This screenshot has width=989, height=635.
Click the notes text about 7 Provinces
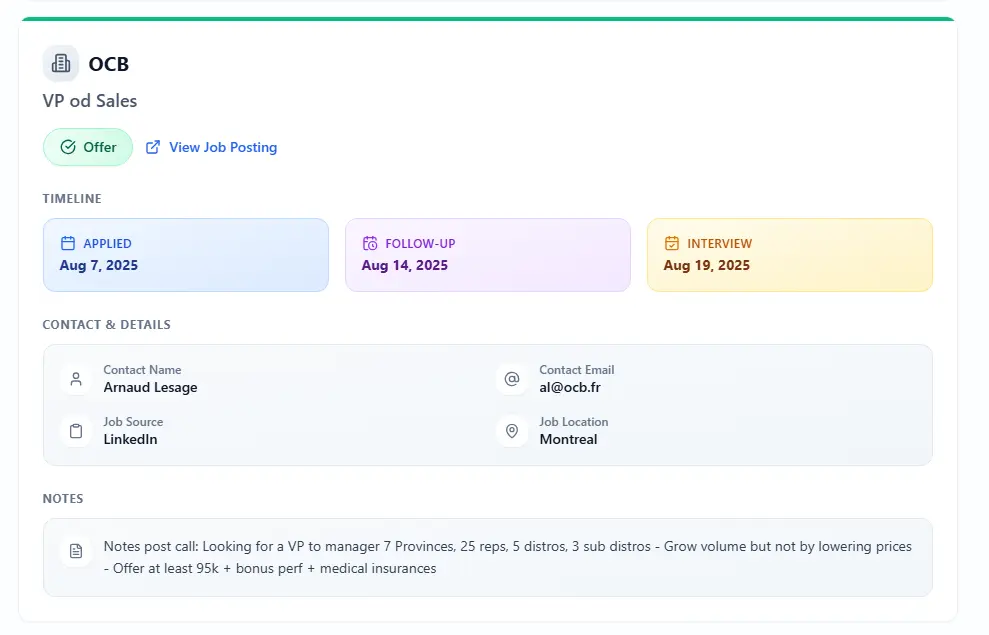tap(508, 557)
